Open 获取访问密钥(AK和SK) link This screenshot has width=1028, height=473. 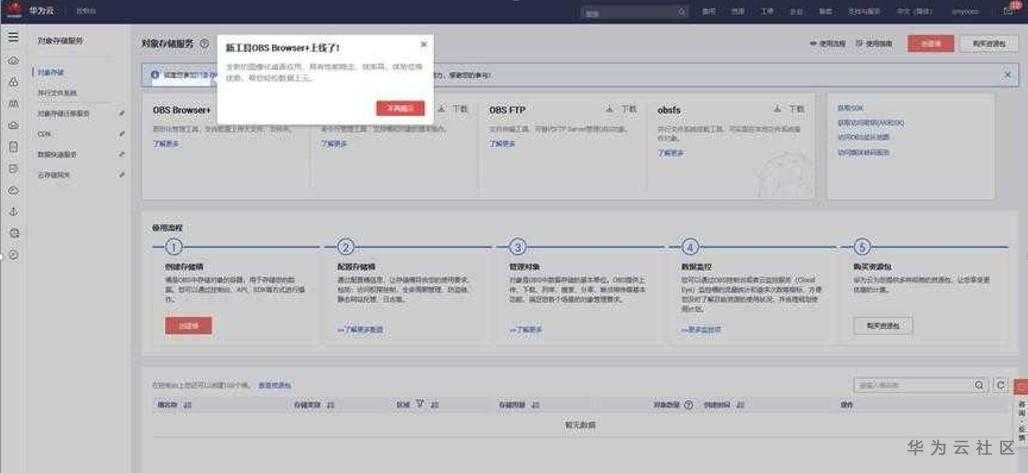(870, 123)
